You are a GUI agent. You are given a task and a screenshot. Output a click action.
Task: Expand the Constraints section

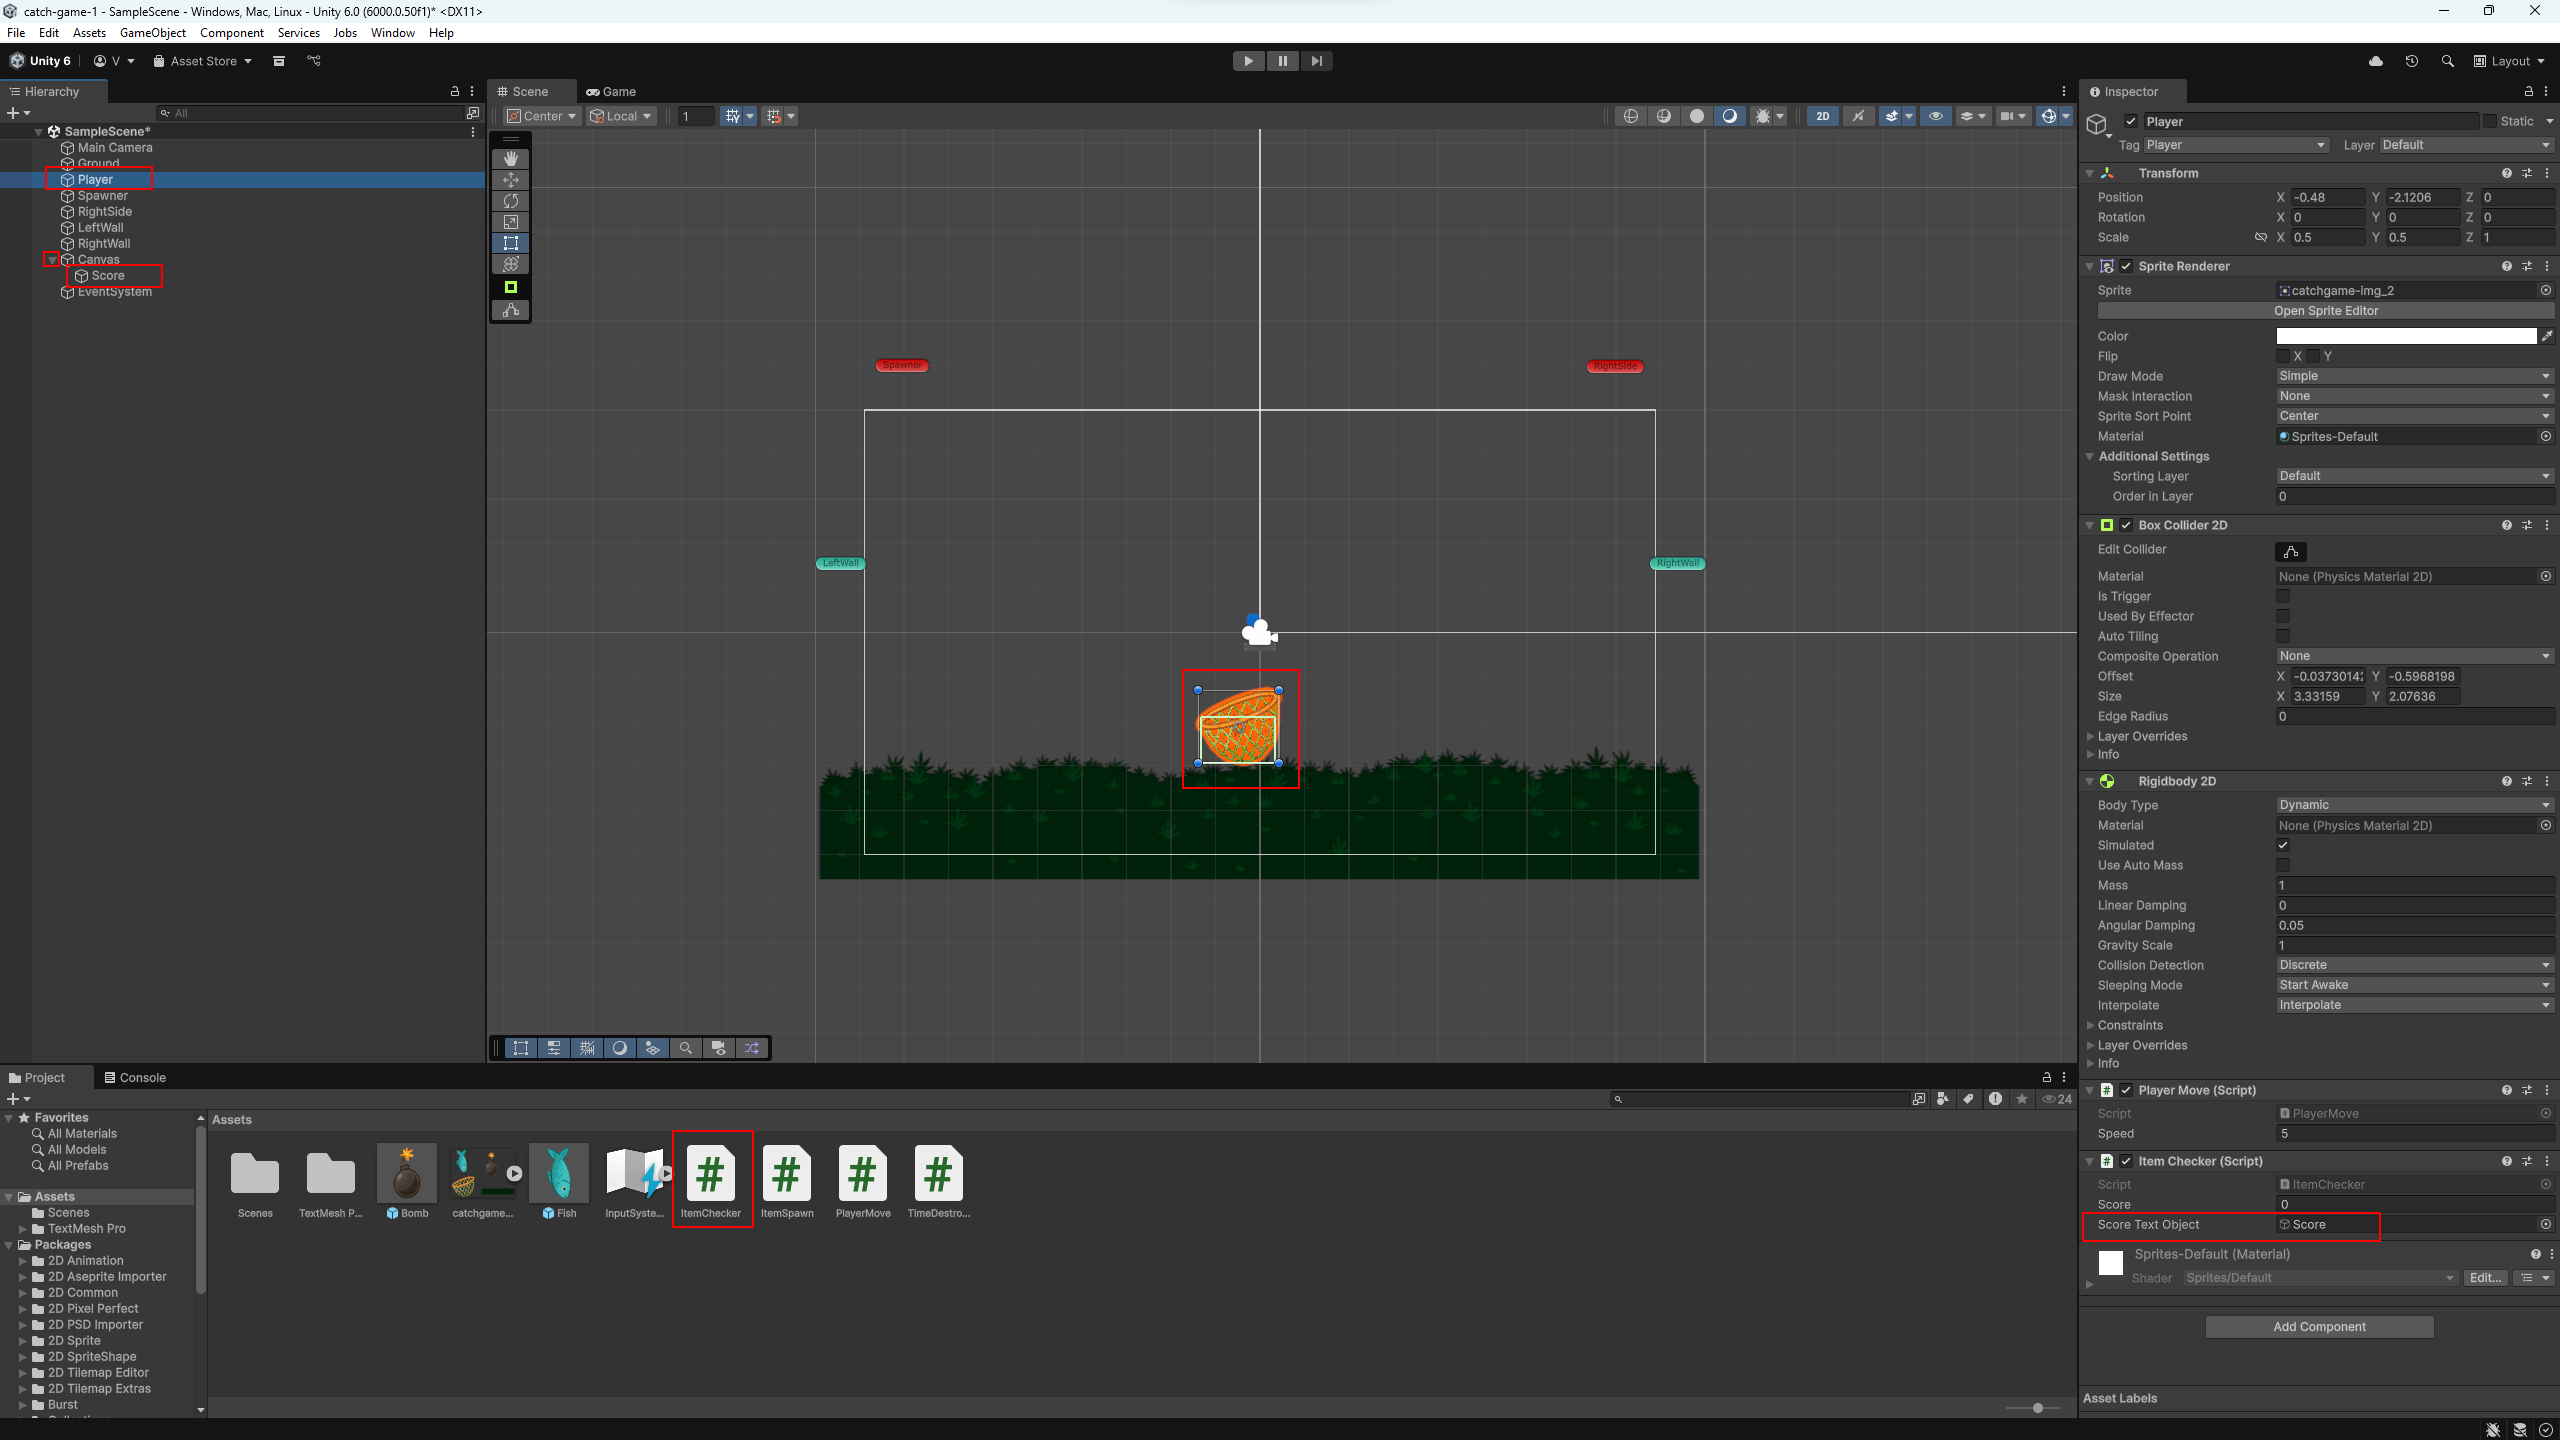[x=2130, y=1025]
